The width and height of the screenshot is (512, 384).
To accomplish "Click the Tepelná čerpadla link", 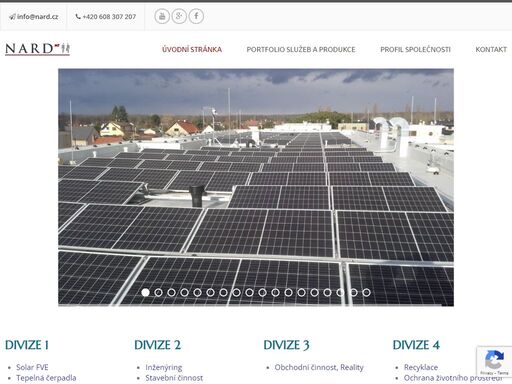I will tap(46, 378).
